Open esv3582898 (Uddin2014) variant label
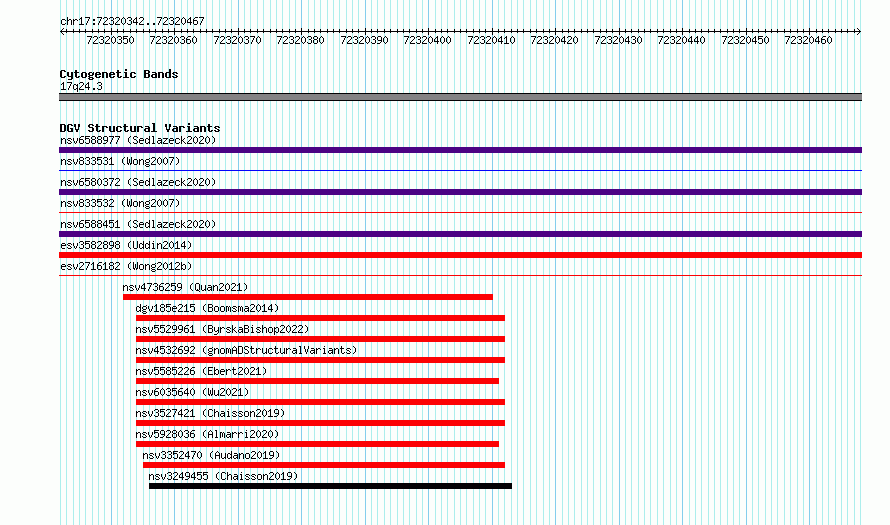Screen dimensions: 890x525 pyautogui.click(x=126, y=245)
